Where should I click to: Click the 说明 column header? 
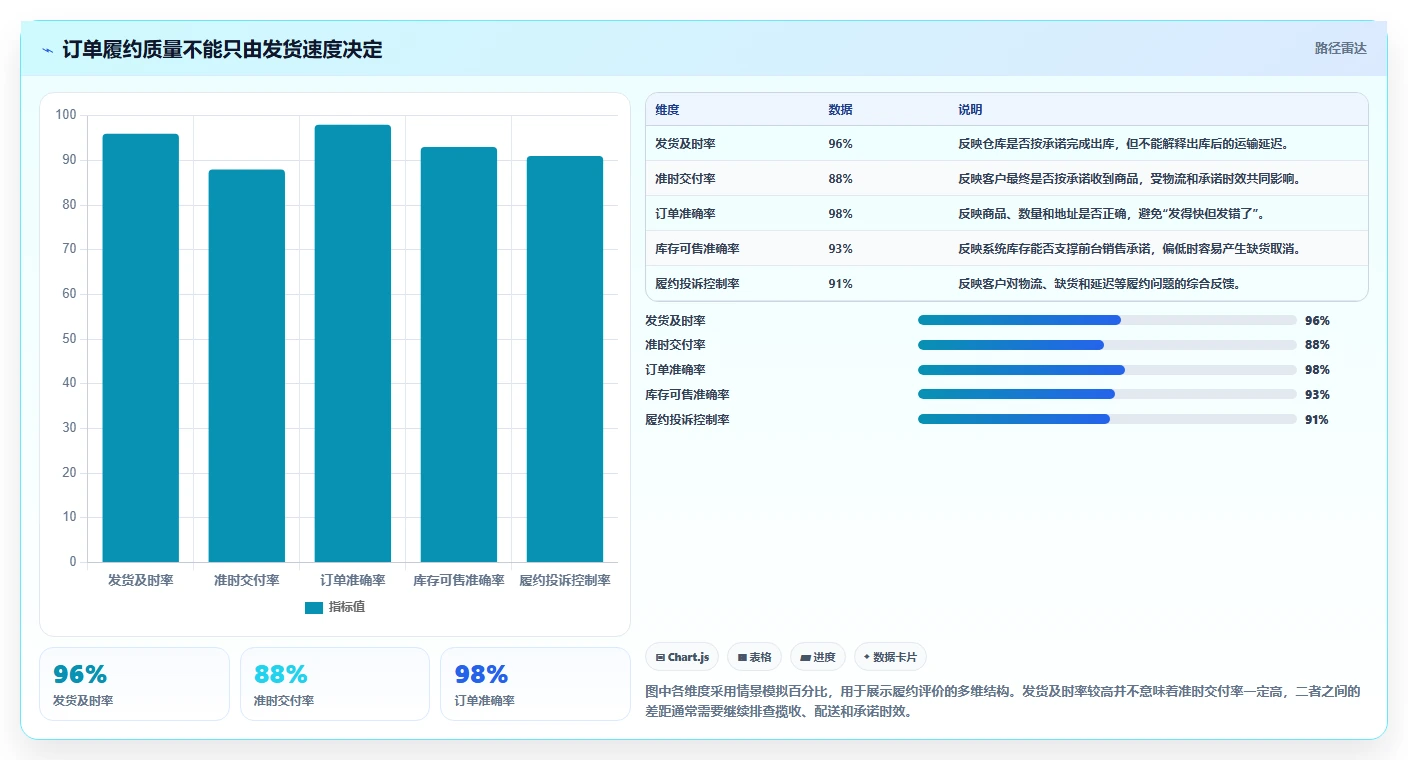pos(970,110)
